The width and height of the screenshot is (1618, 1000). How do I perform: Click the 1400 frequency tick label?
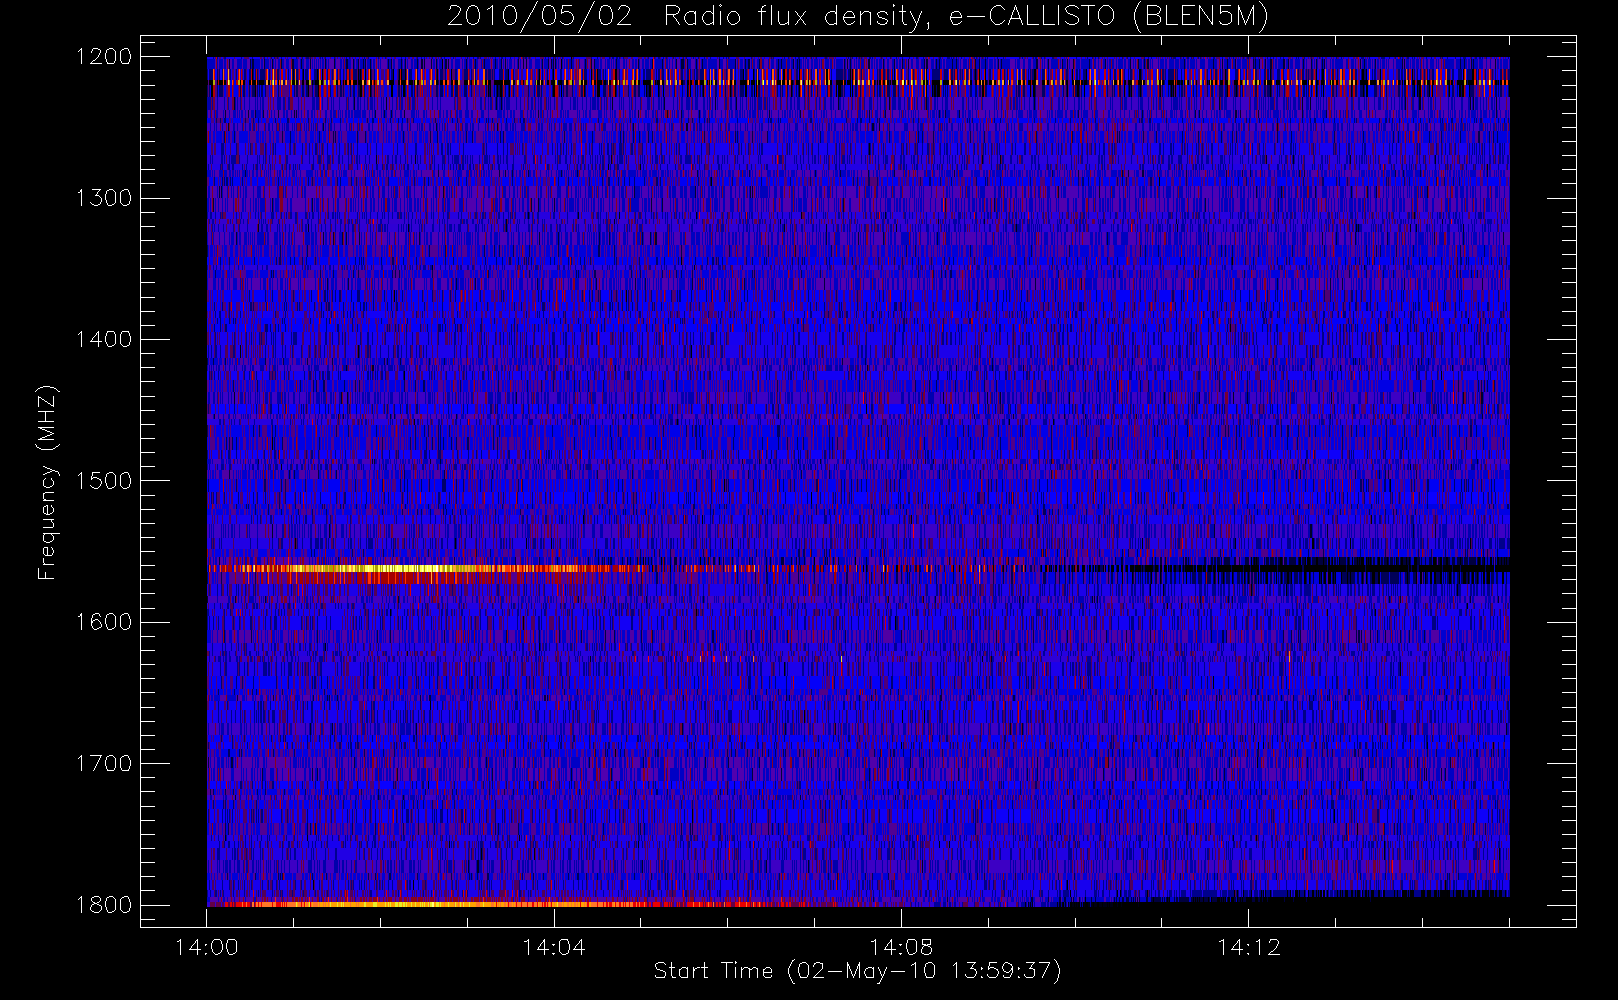(x=104, y=340)
